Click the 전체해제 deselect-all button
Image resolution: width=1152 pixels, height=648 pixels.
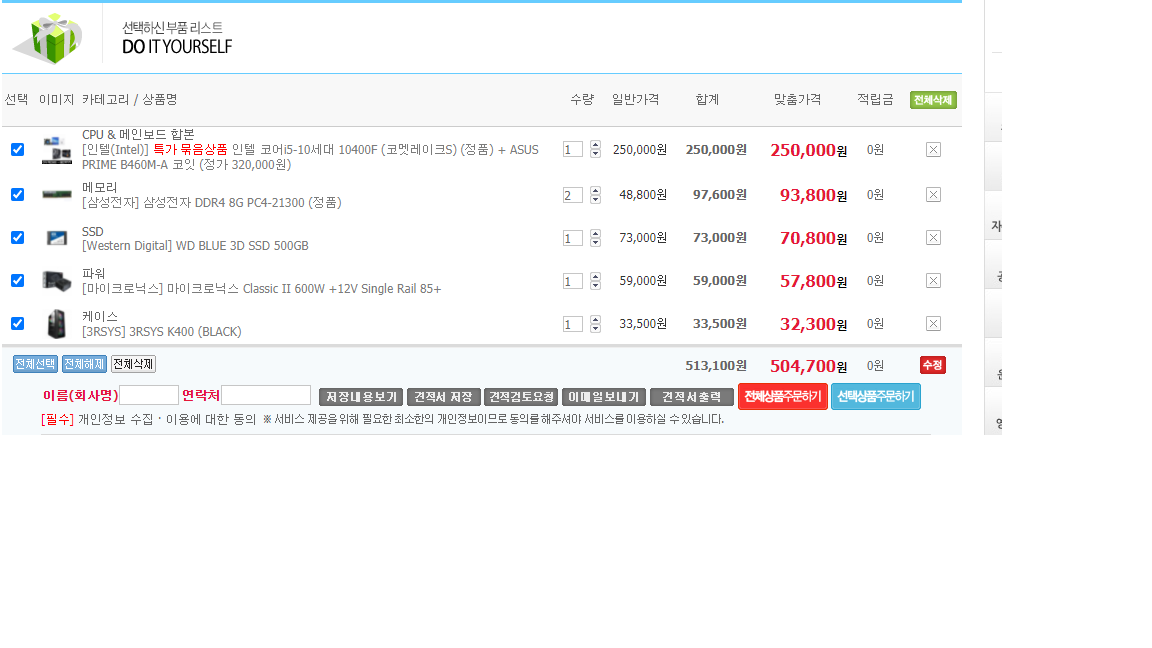(84, 364)
